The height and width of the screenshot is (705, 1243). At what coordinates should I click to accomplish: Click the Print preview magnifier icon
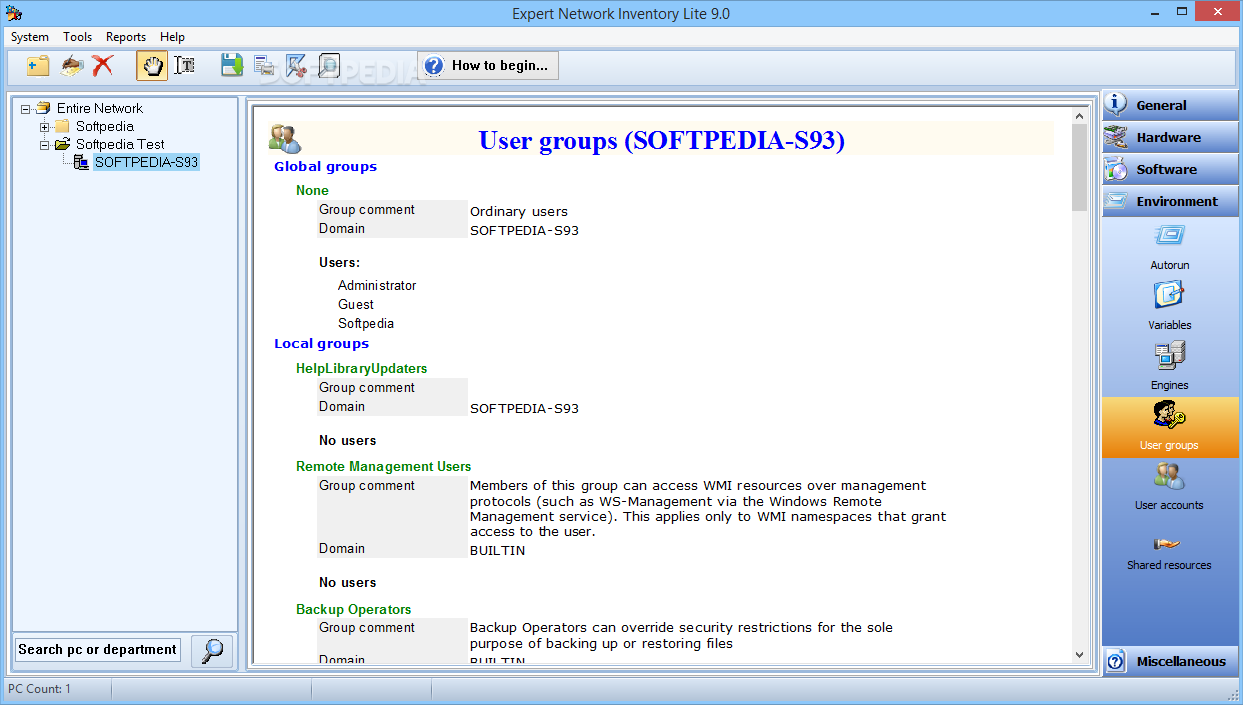pos(328,66)
